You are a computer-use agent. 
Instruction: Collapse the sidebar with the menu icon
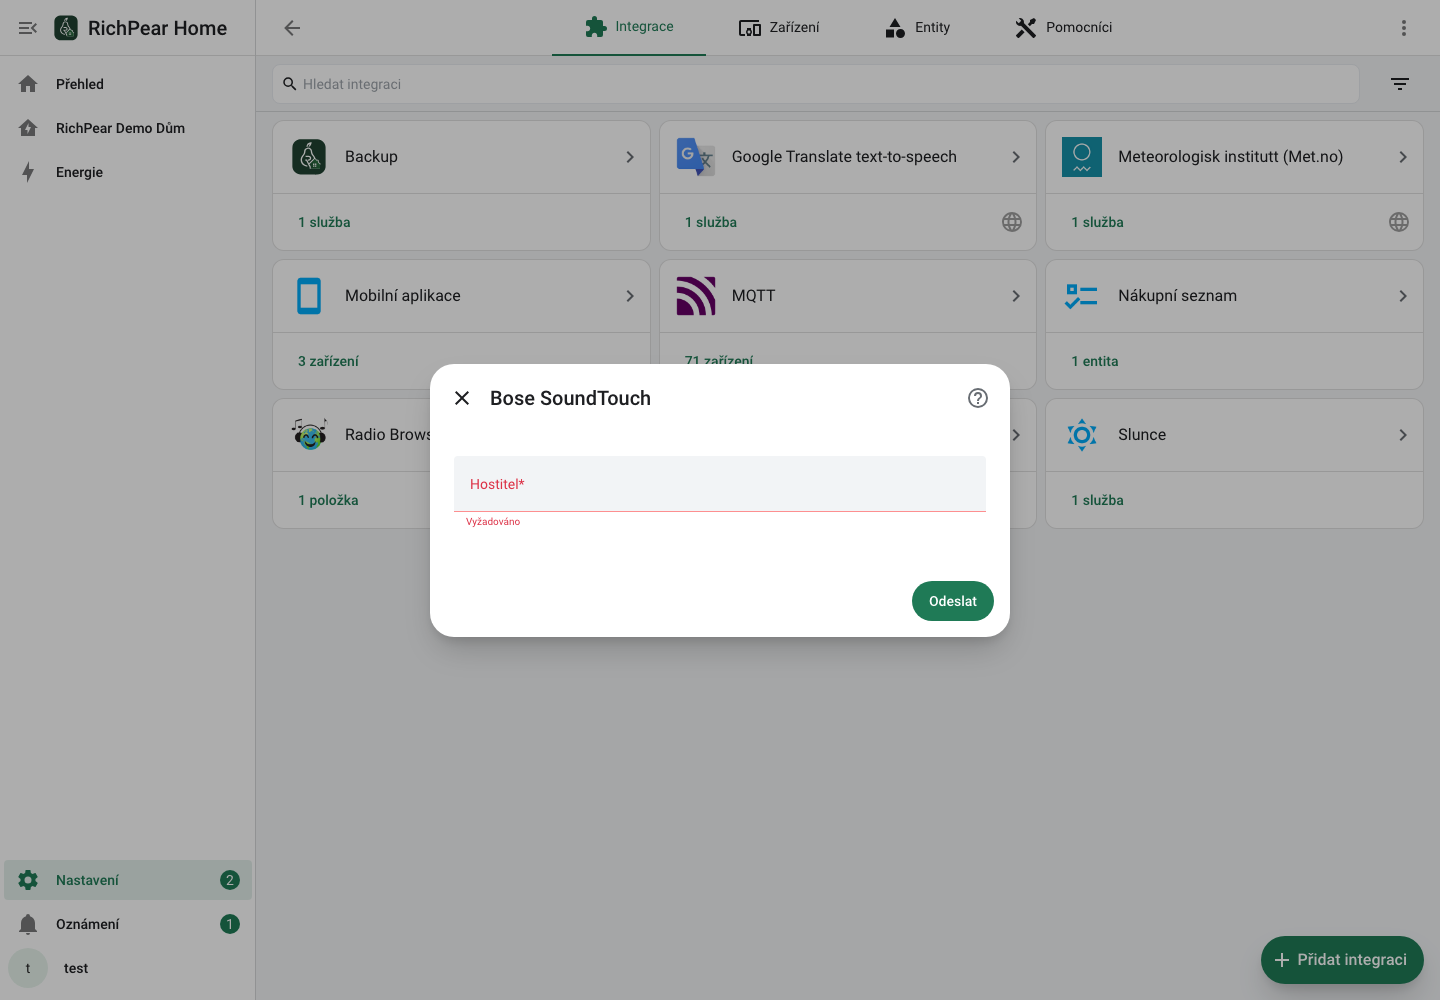click(x=28, y=28)
